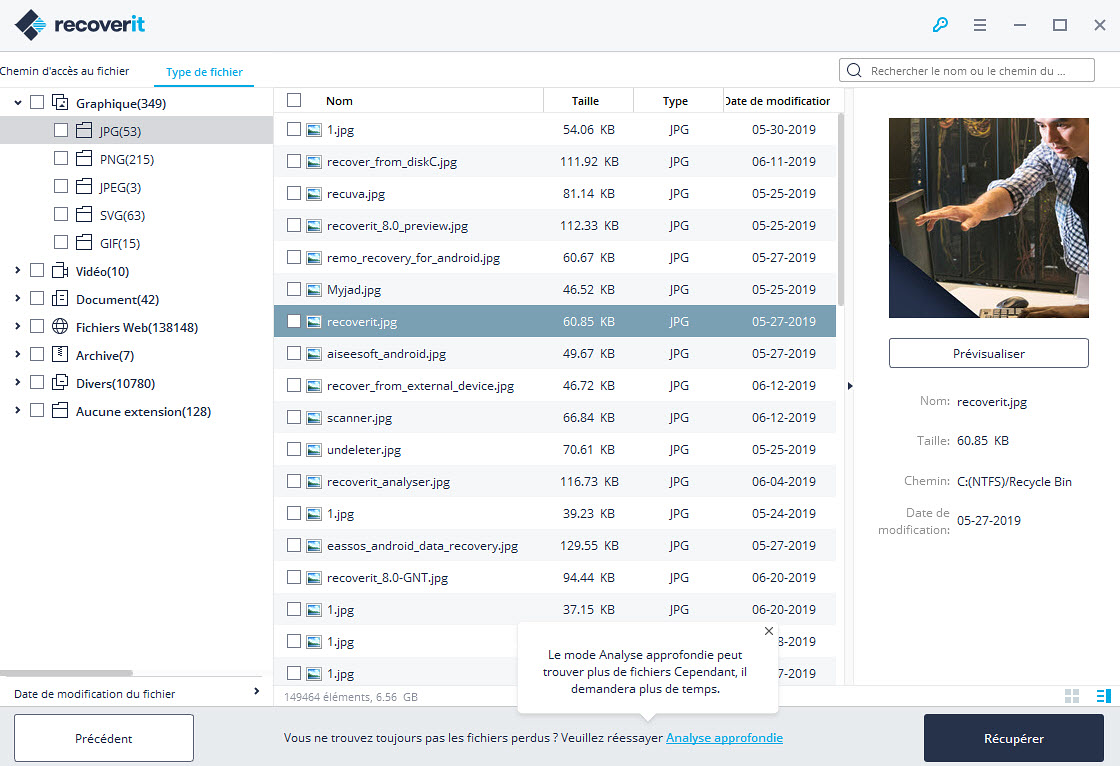Switch to Chemin d'accès au fichier tab
The width and height of the screenshot is (1120, 766).
(64, 71)
